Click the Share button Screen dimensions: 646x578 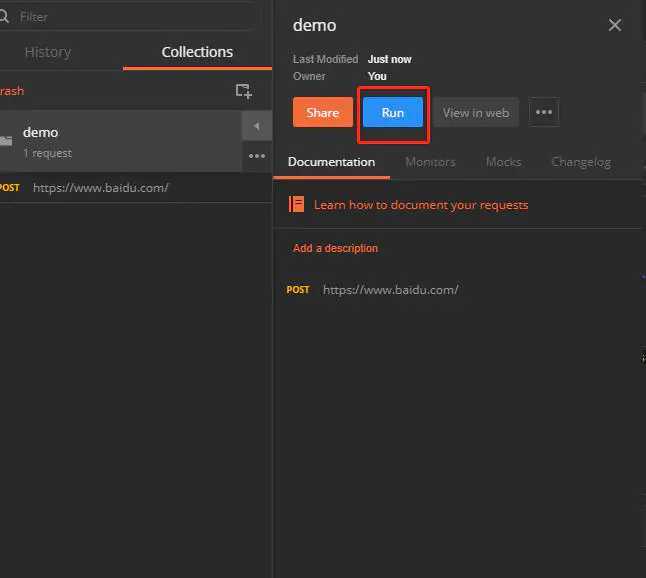(x=323, y=112)
